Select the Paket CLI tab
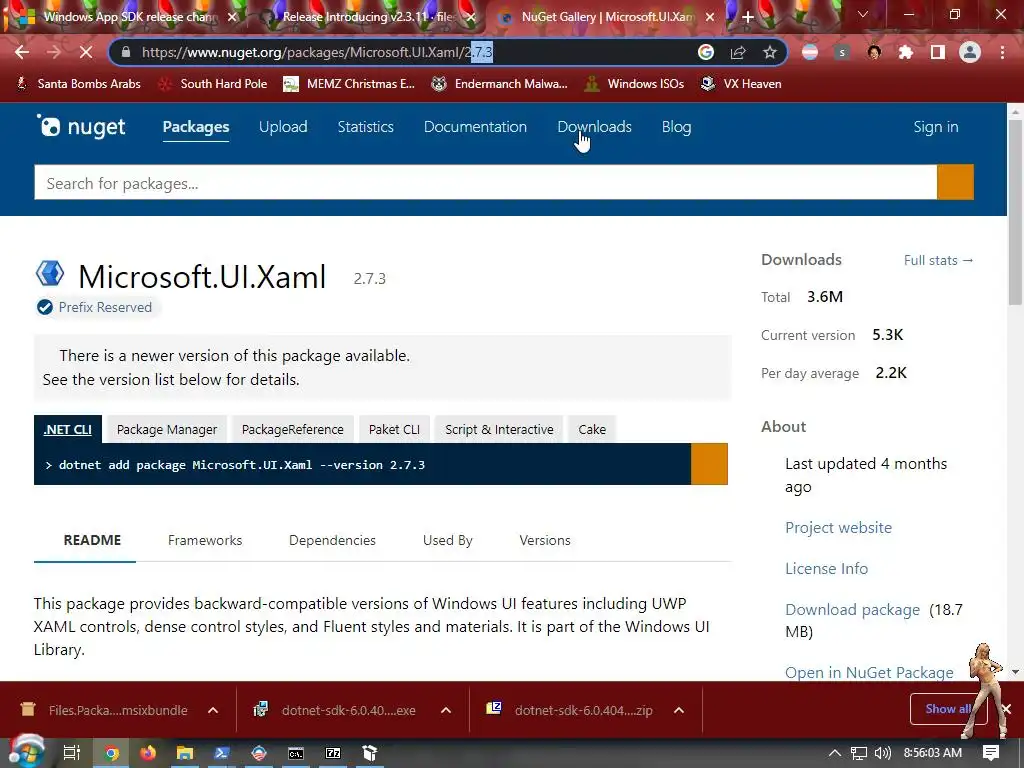This screenshot has height=768, width=1024. tap(394, 429)
